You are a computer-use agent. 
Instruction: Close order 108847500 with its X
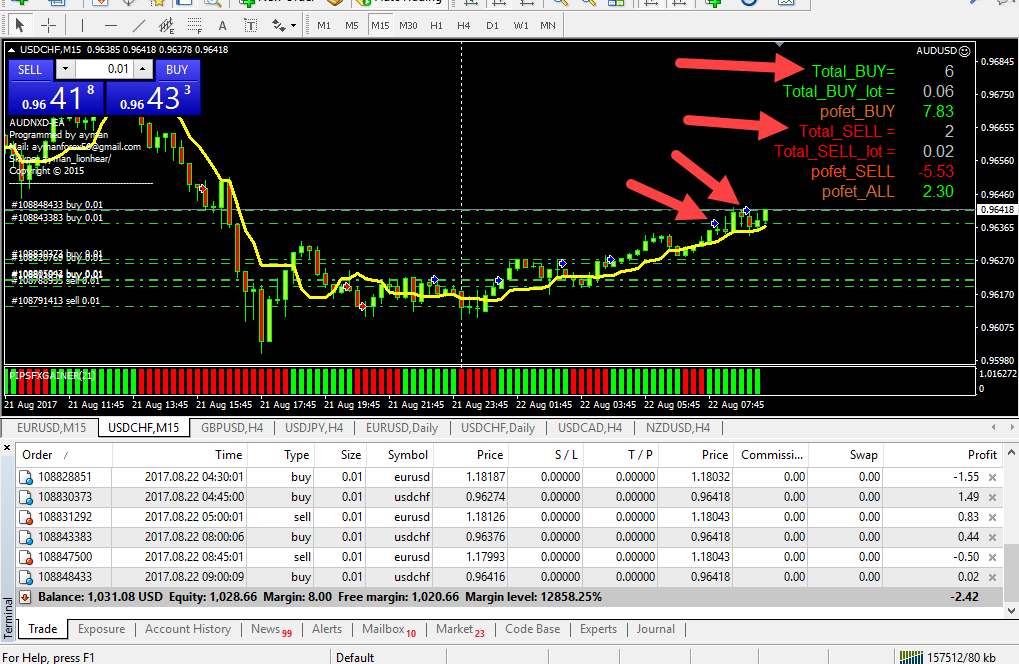tap(992, 557)
